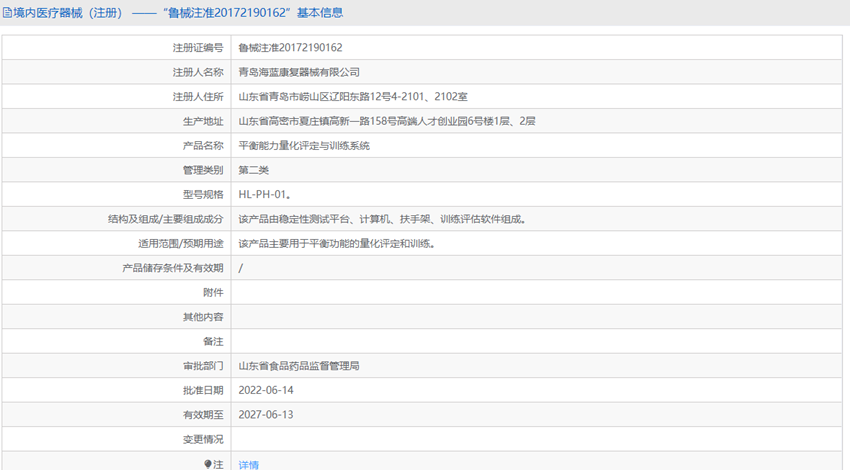The image size is (850, 470).
Task: Click the 管理类别 label
Action: point(203,170)
